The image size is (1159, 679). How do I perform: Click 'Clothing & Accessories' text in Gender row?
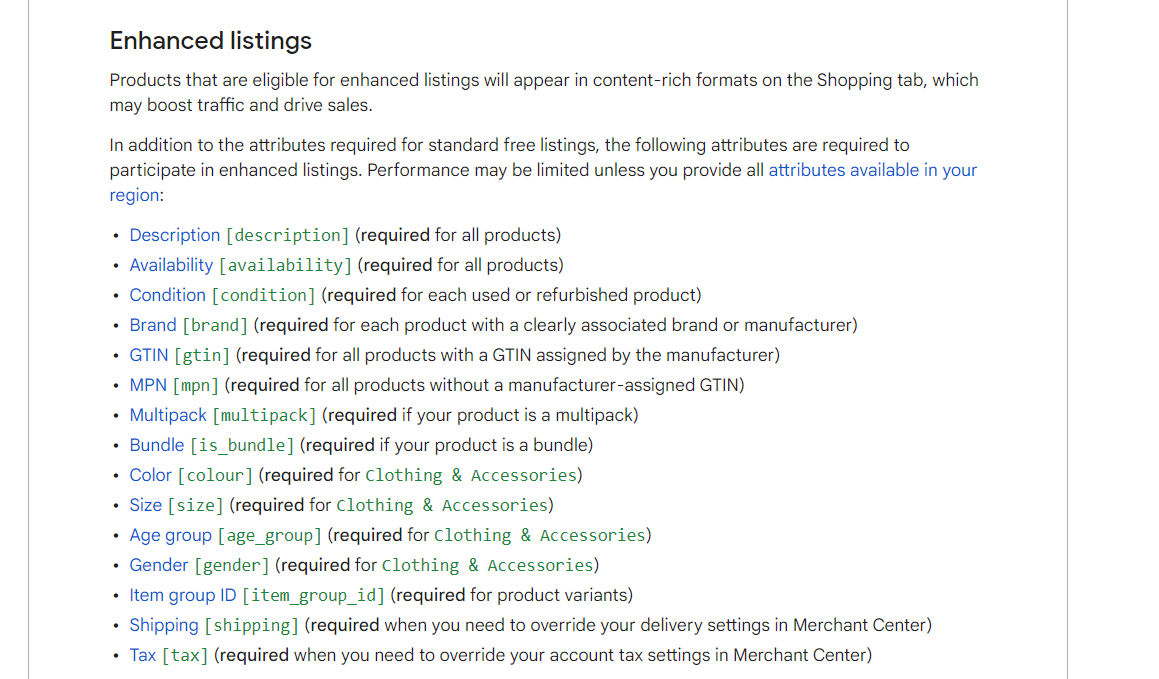[488, 565]
